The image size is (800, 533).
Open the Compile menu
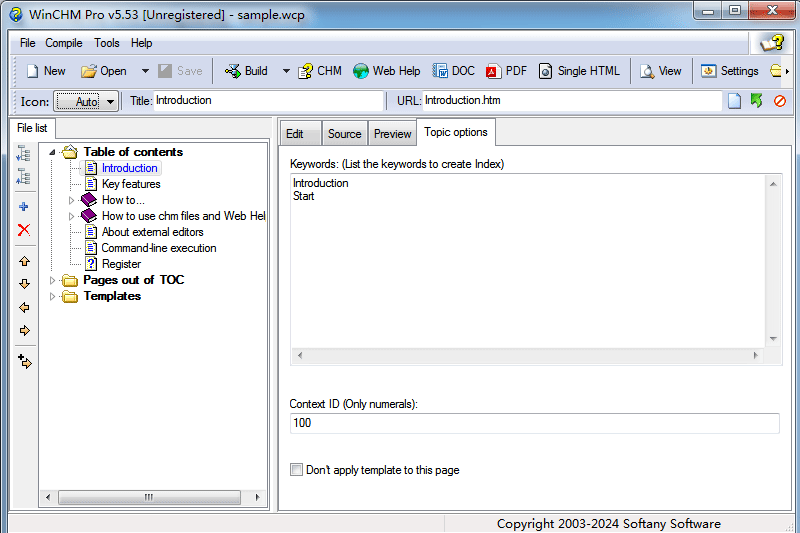[64, 43]
